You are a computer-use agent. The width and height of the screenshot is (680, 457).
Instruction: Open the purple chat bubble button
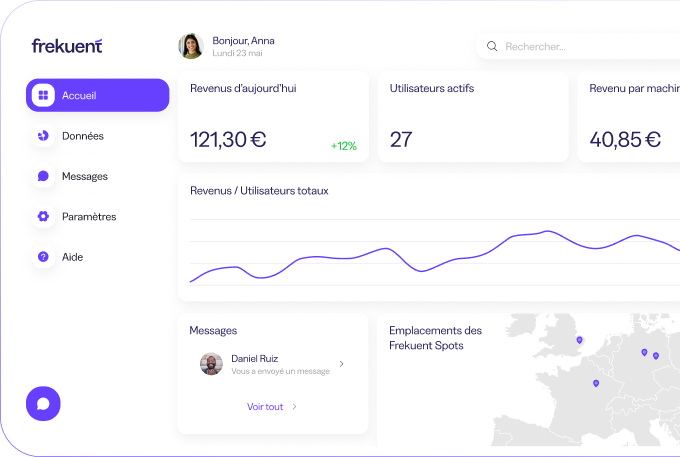[x=43, y=403]
